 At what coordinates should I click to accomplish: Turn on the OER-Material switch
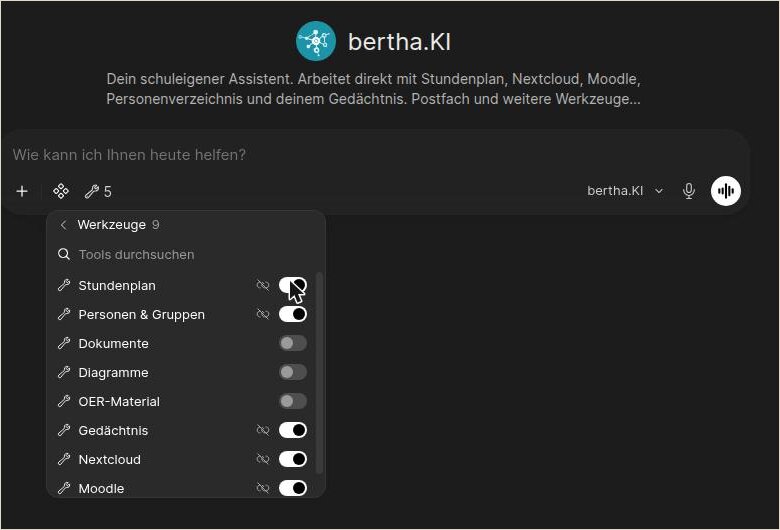pyautogui.click(x=292, y=401)
